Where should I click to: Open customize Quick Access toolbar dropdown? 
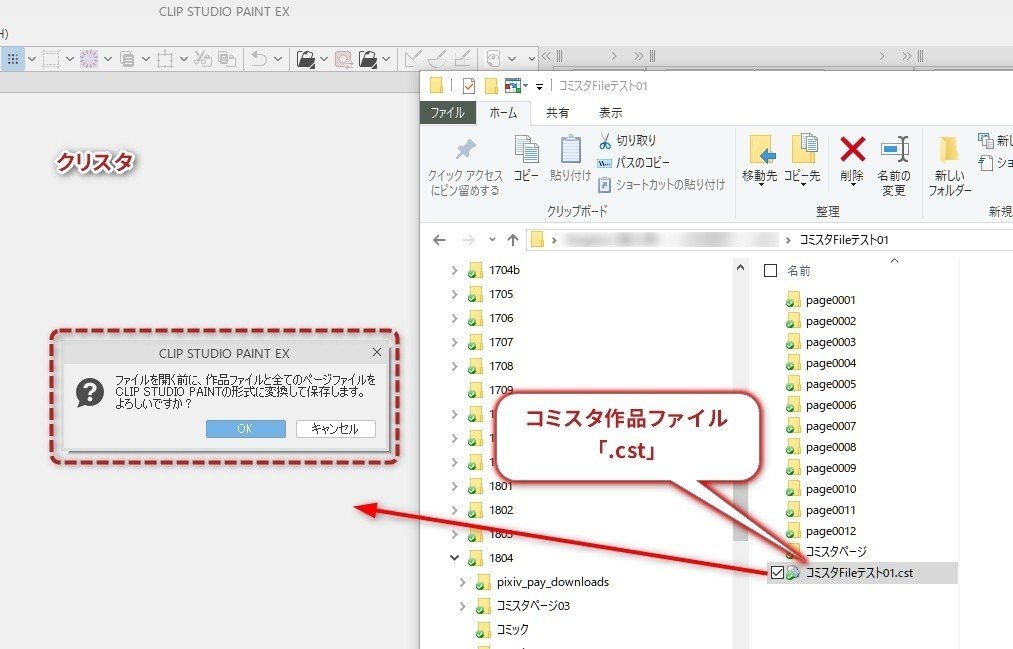pos(539,86)
